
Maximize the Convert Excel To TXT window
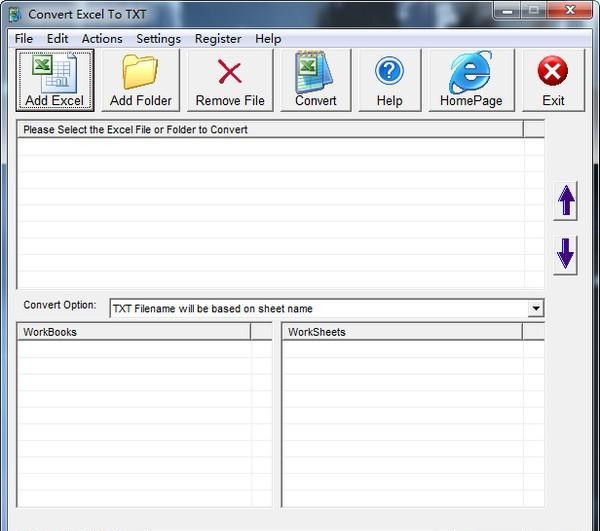[534, 10]
